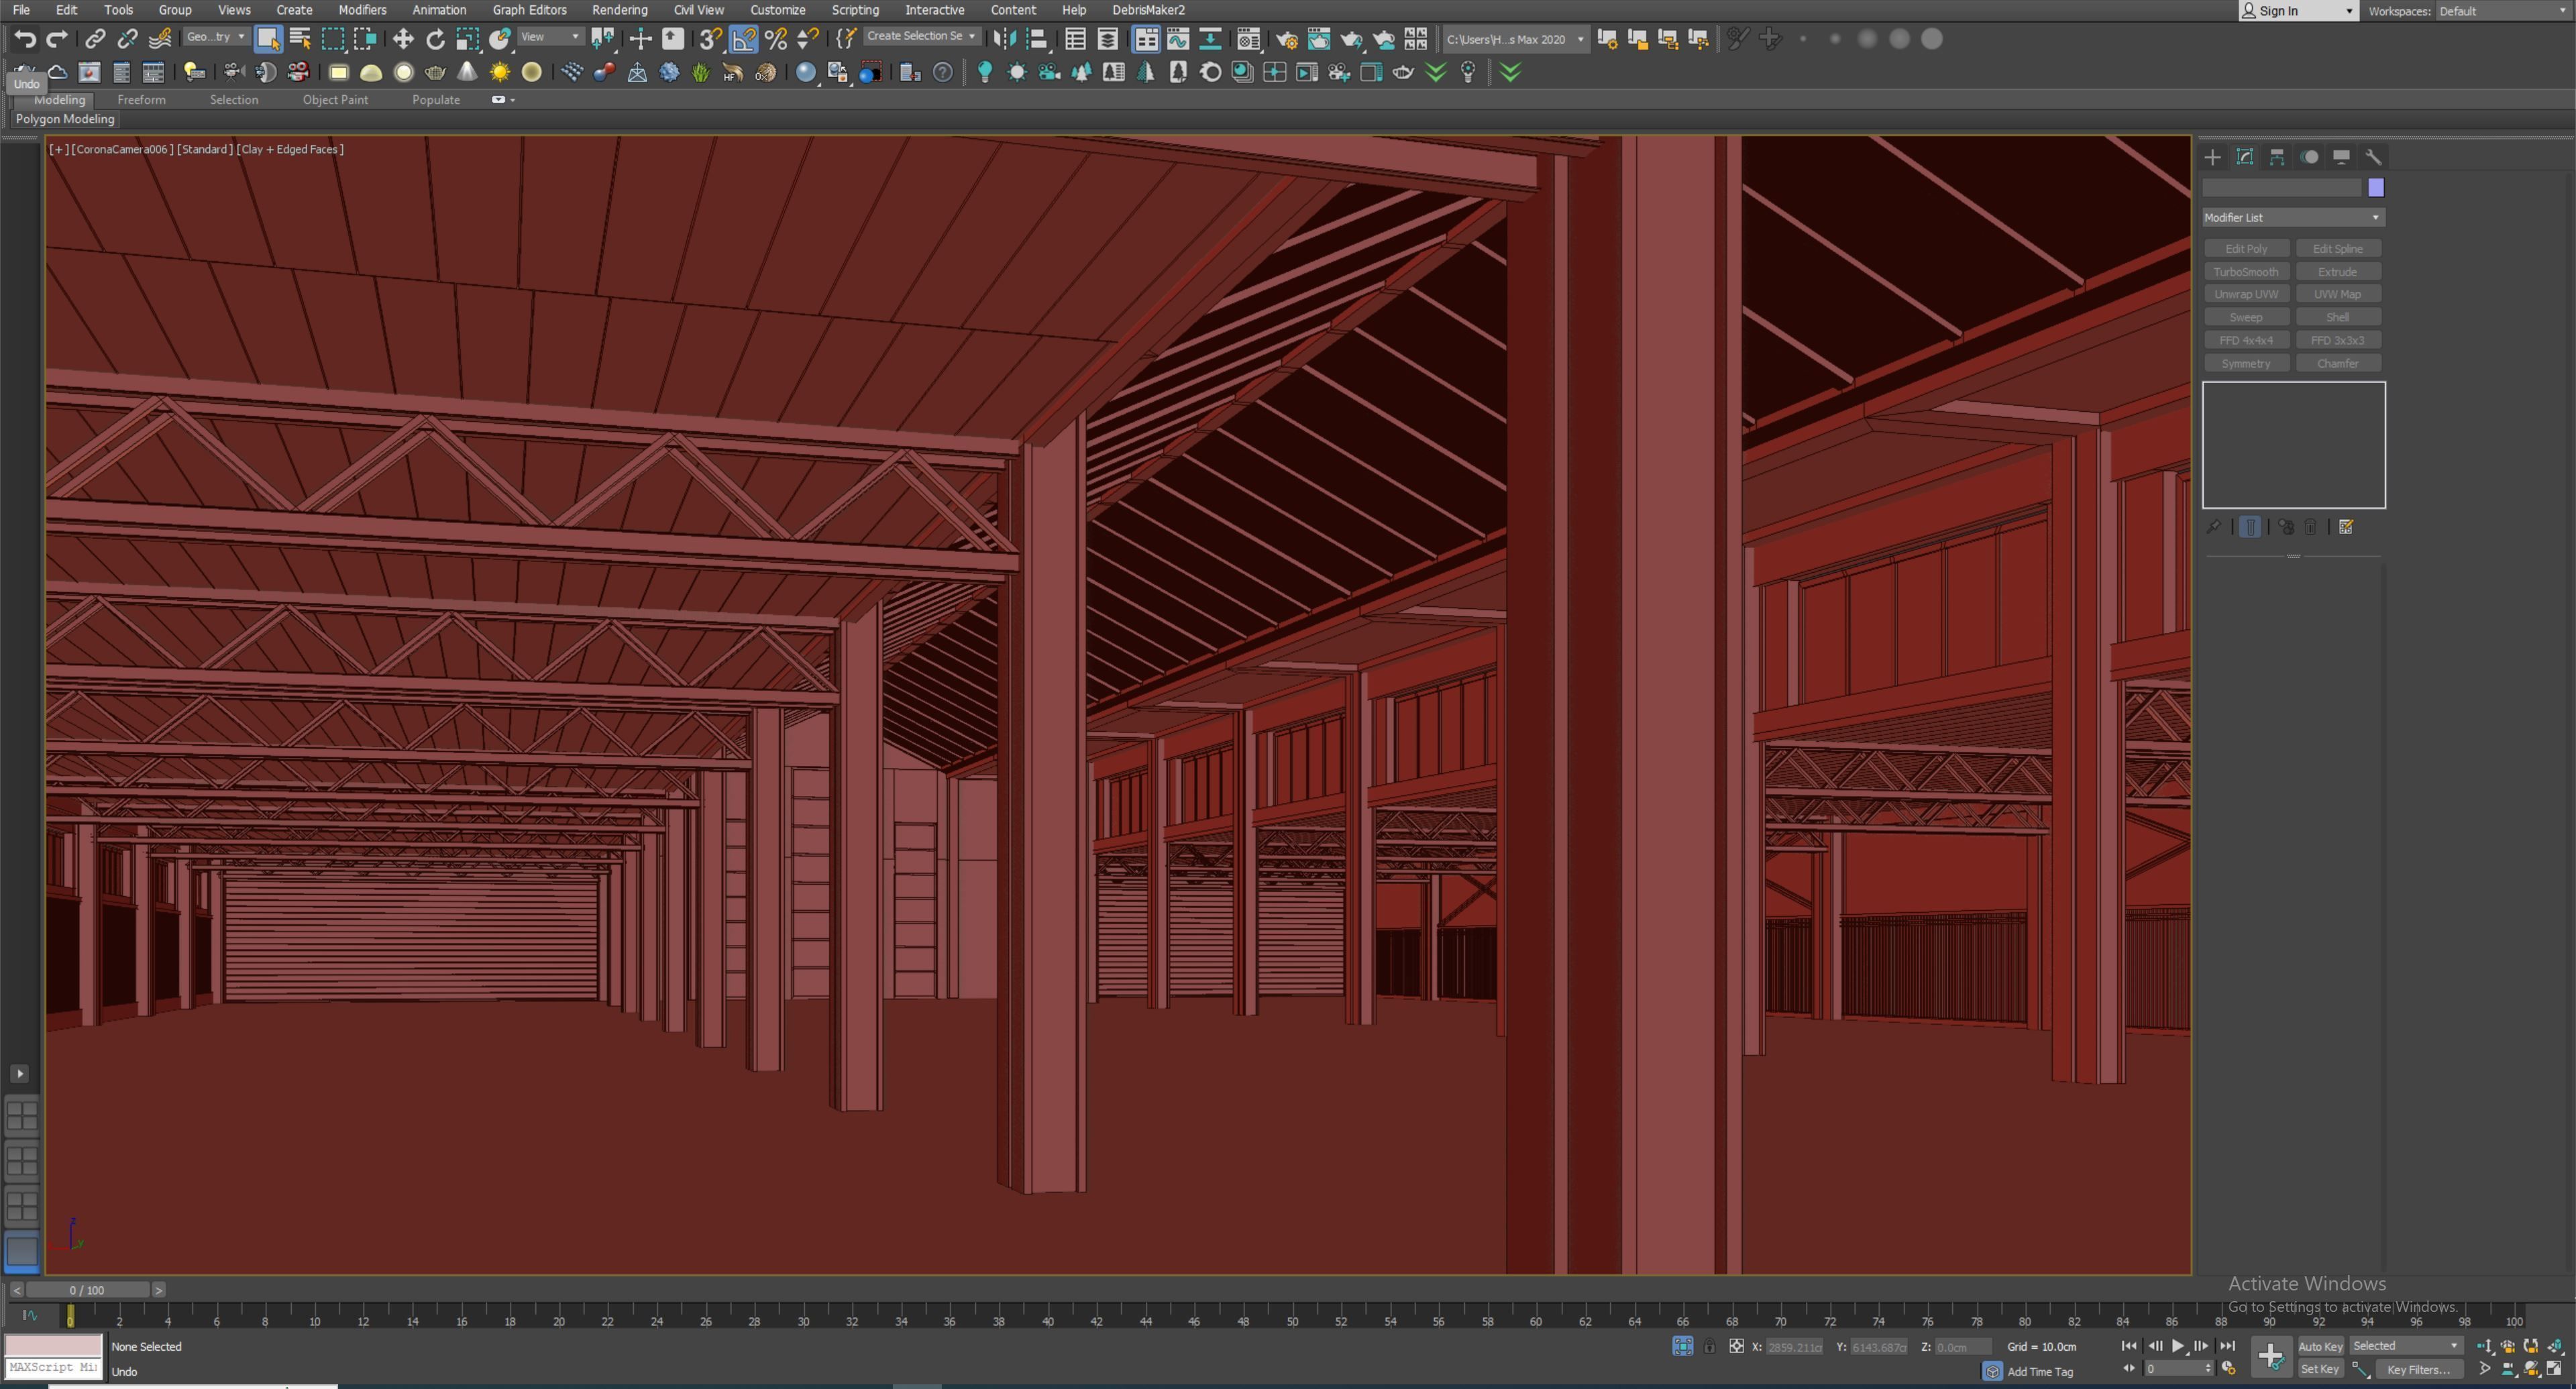Create a teapot primitive icon

coord(435,72)
